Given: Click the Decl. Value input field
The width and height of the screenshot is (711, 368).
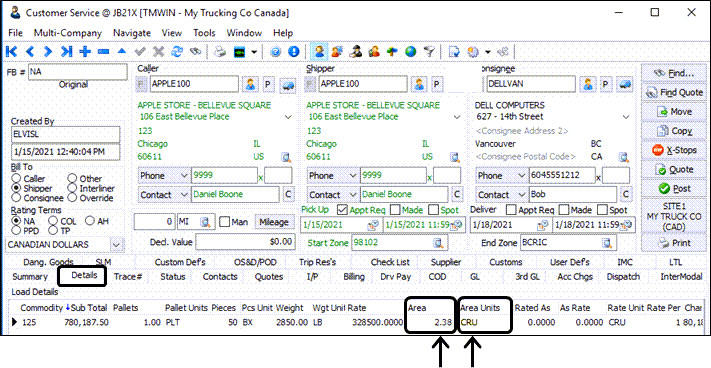Looking at the screenshot, I should pyautogui.click(x=245, y=242).
